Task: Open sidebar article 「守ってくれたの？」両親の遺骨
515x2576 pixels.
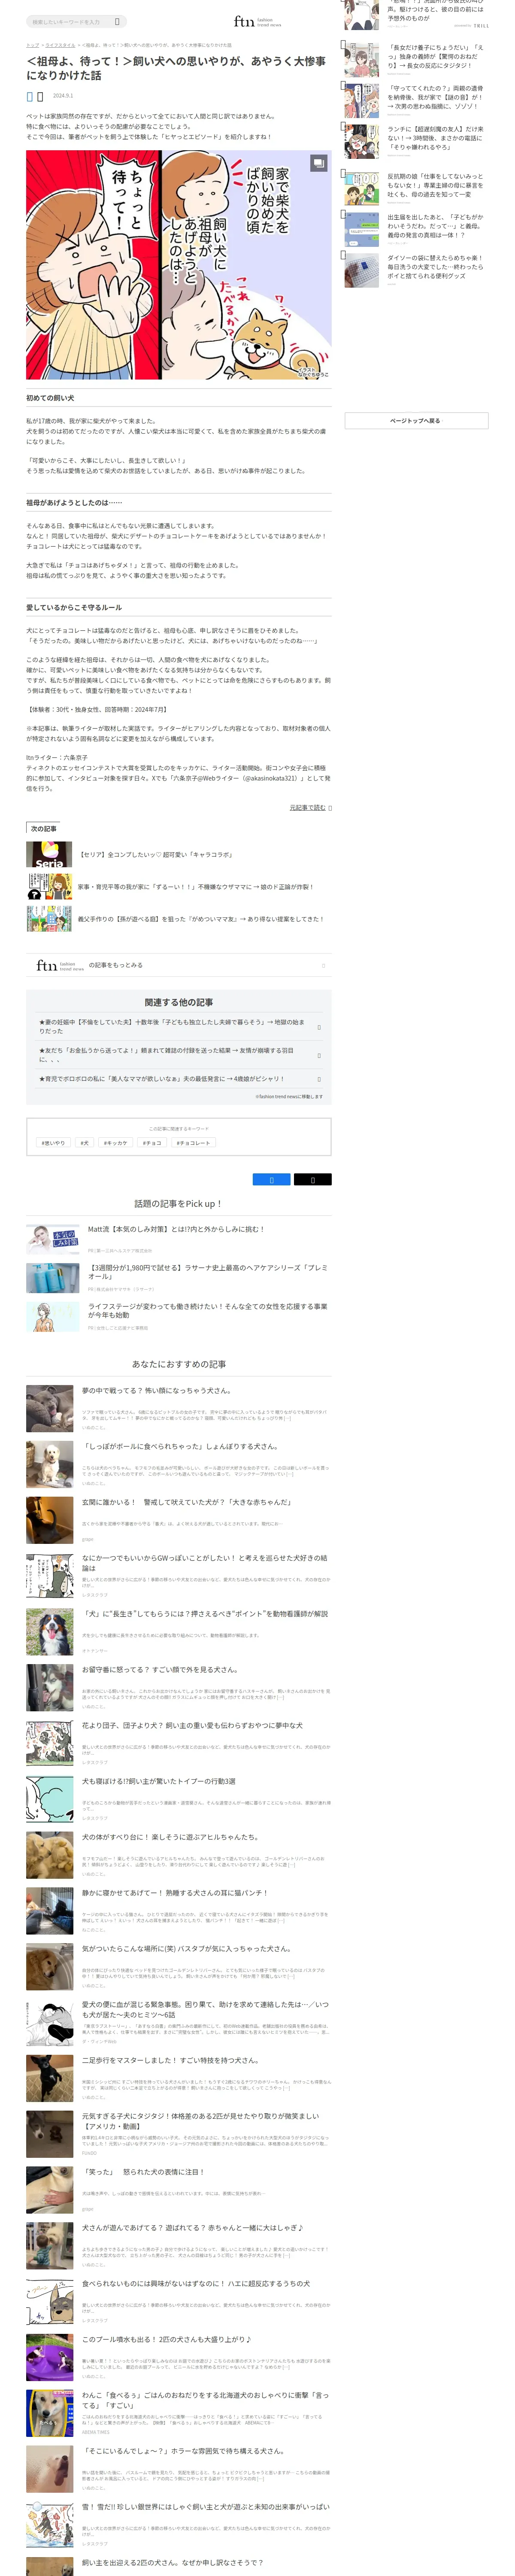Action: 436,96
